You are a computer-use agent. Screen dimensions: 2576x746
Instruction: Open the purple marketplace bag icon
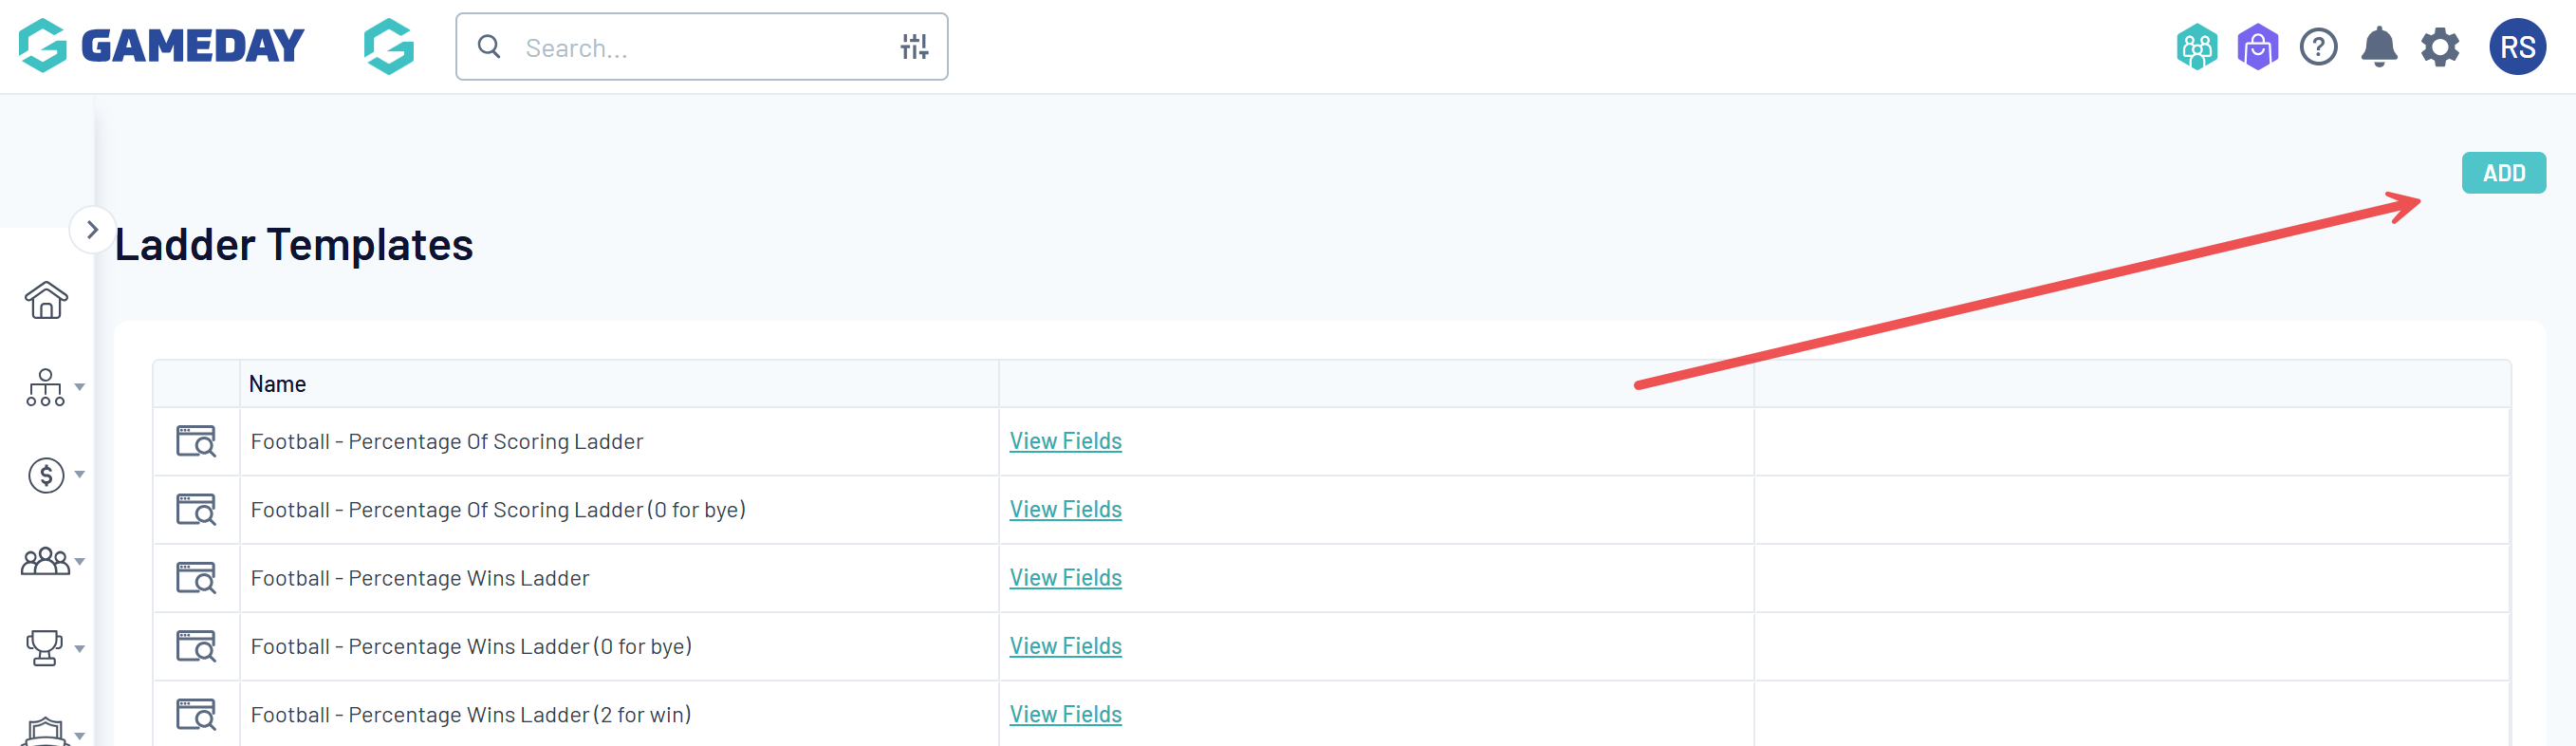[x=2257, y=47]
